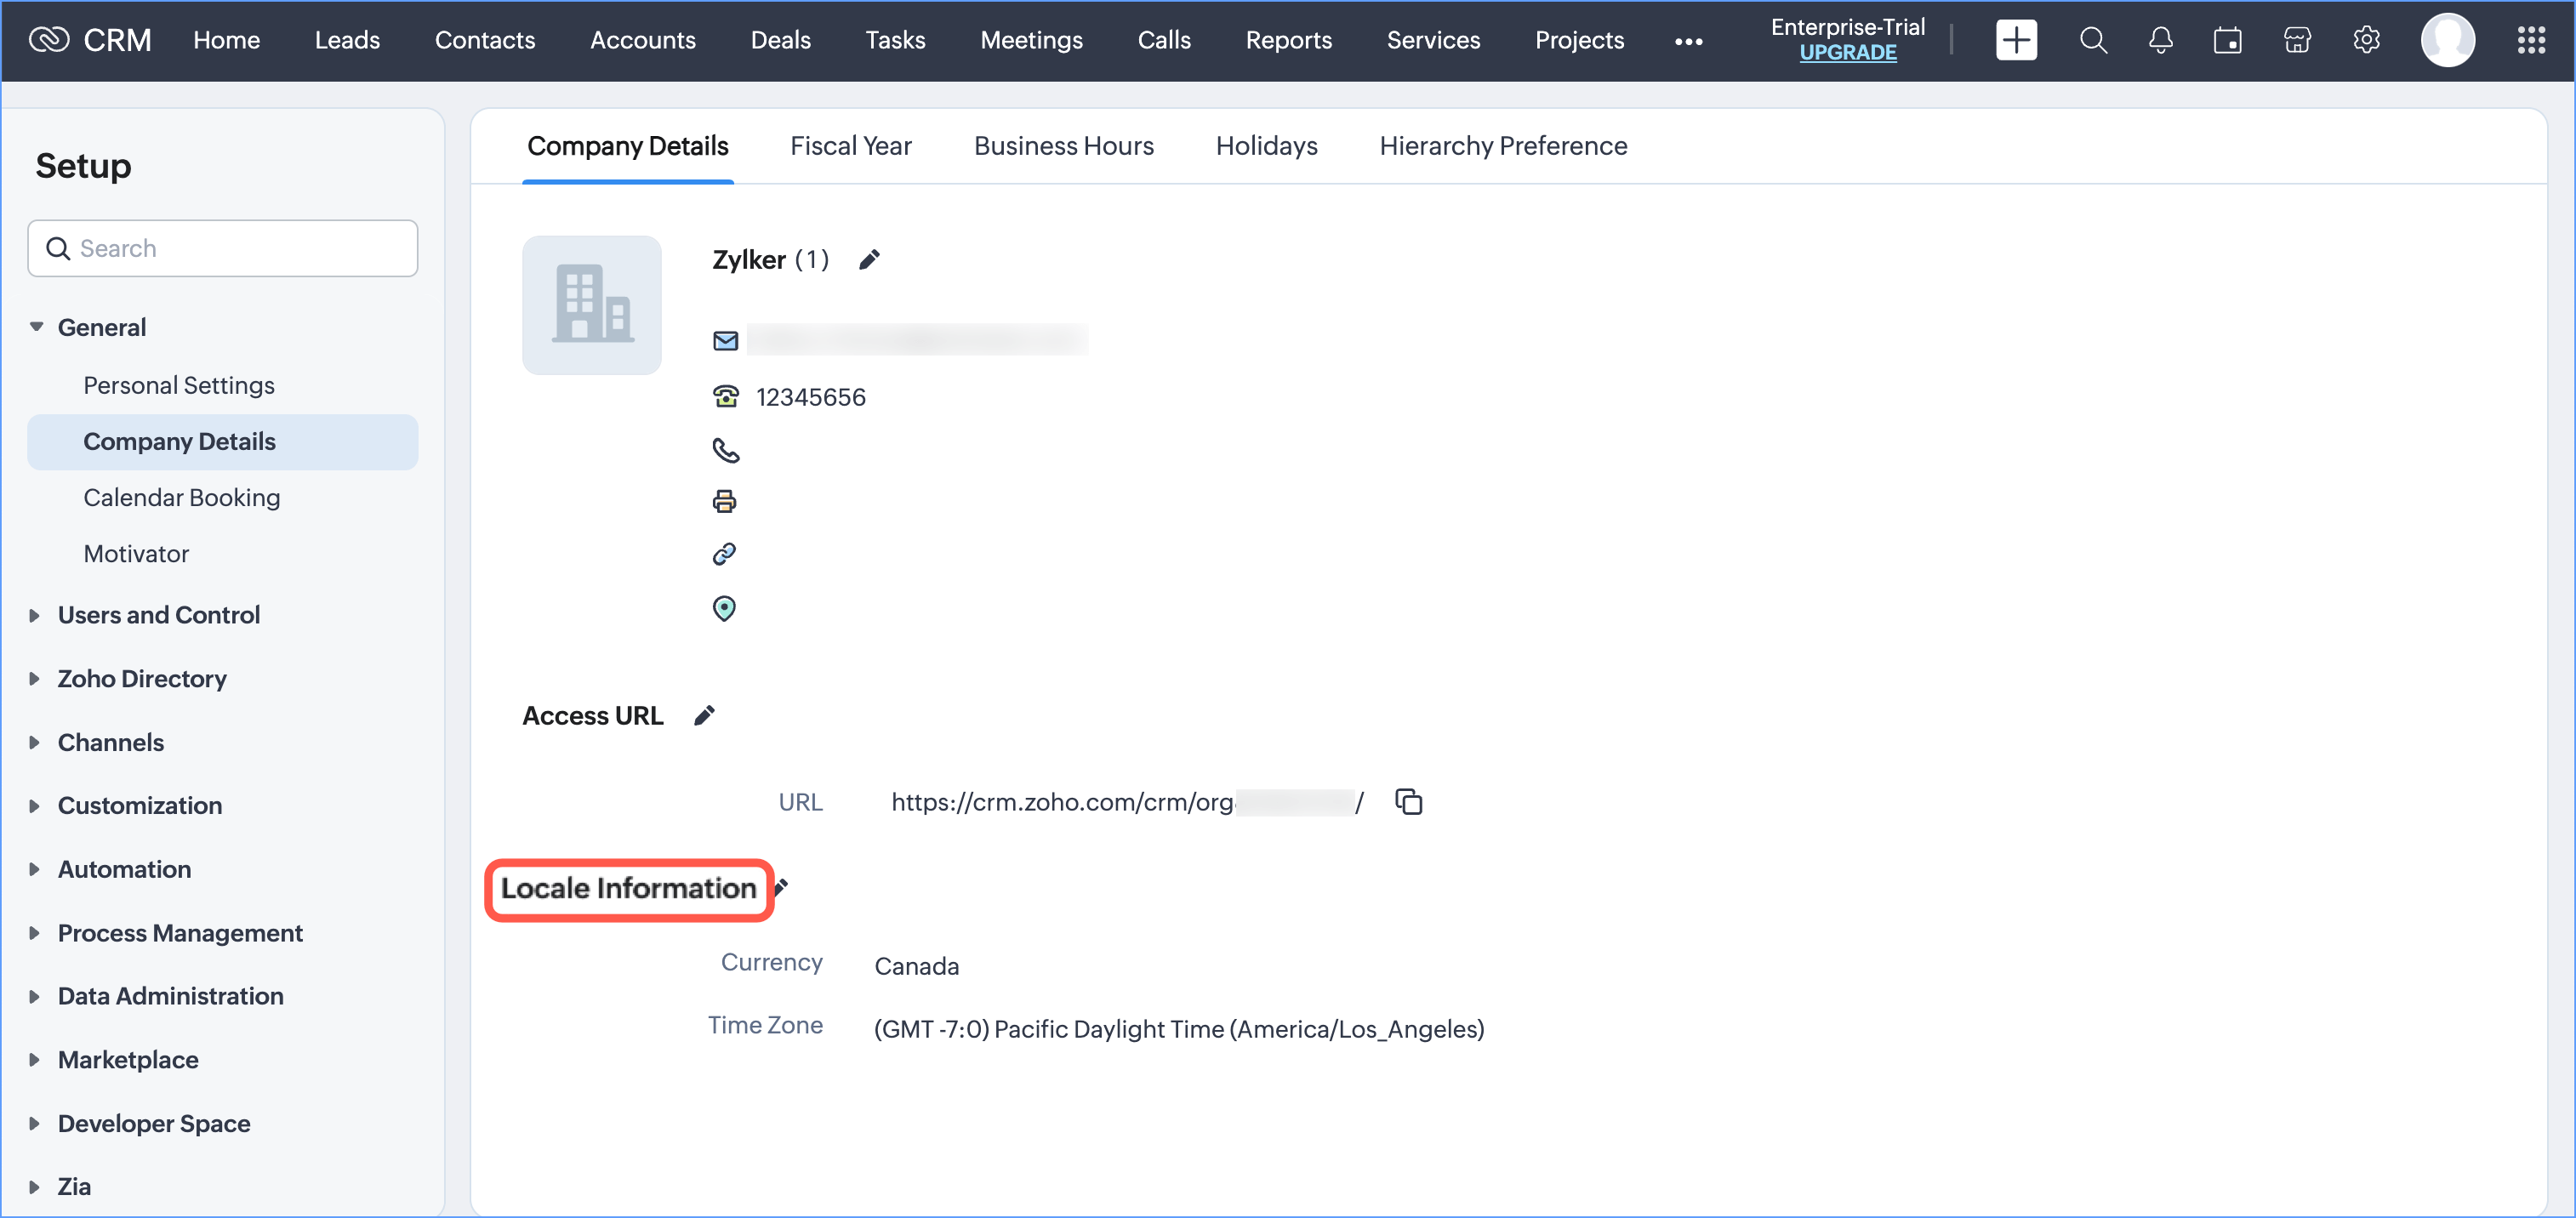The image size is (2576, 1218).
Task: Switch to the Fiscal Year tab
Action: 850,146
